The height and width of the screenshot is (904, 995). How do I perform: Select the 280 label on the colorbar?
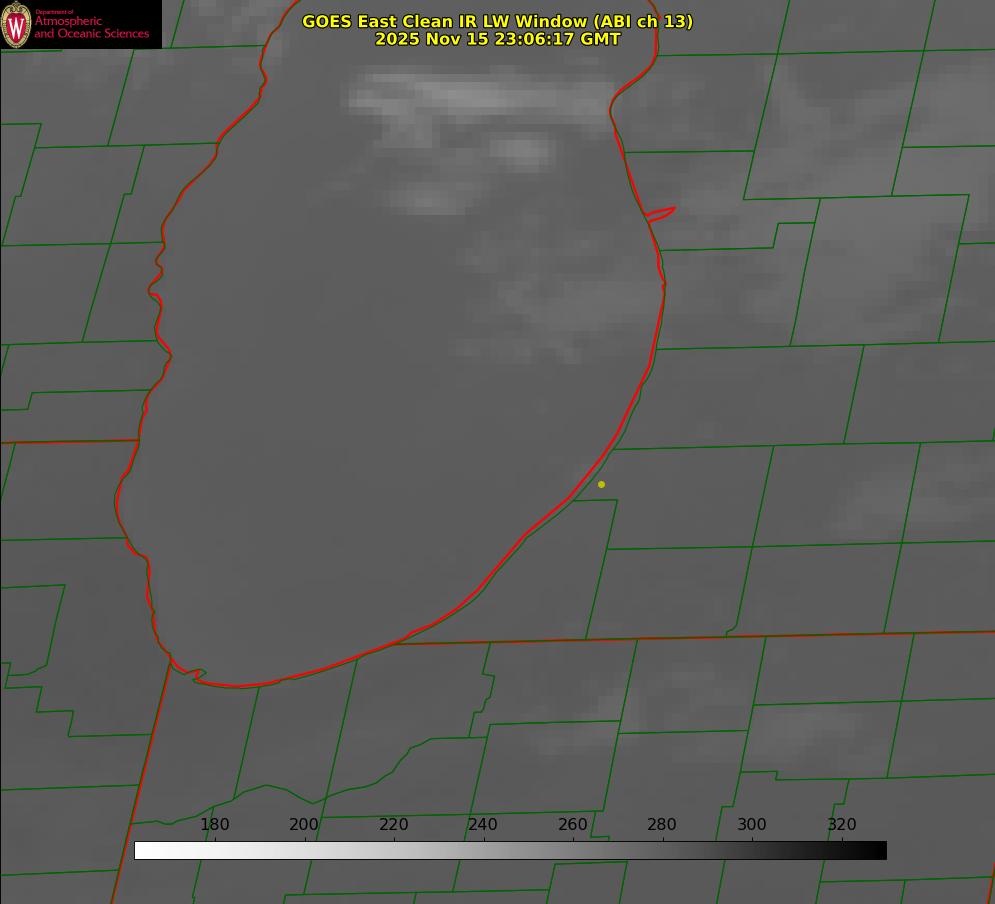(662, 825)
